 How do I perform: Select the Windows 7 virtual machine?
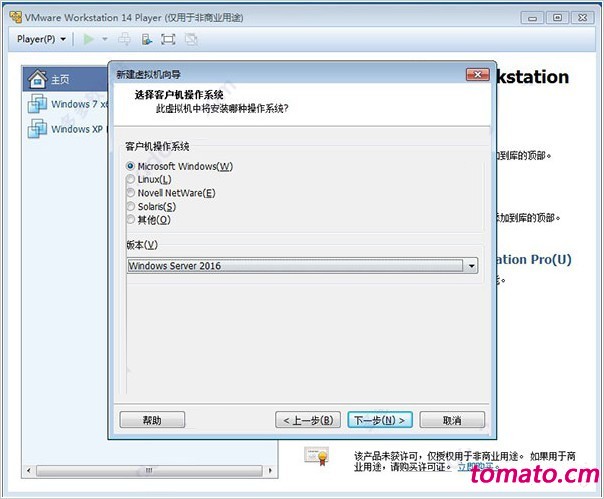(67, 104)
